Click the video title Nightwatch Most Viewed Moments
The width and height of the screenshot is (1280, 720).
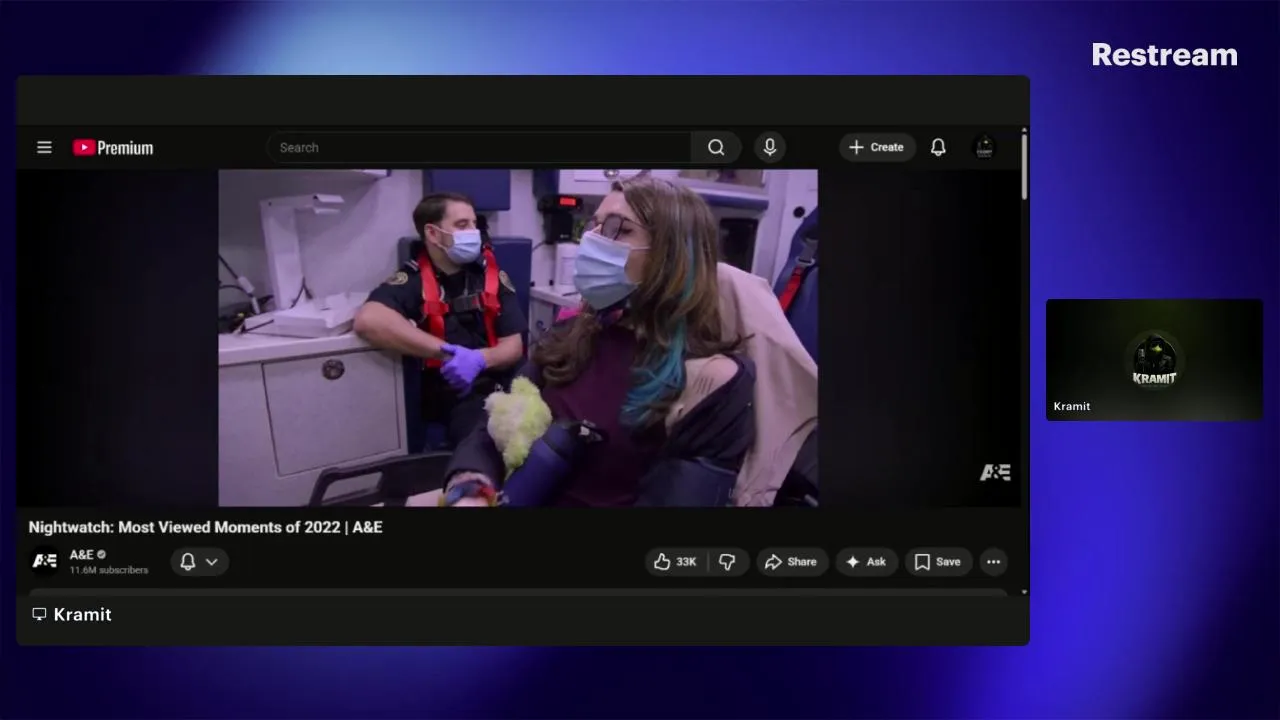click(x=205, y=527)
